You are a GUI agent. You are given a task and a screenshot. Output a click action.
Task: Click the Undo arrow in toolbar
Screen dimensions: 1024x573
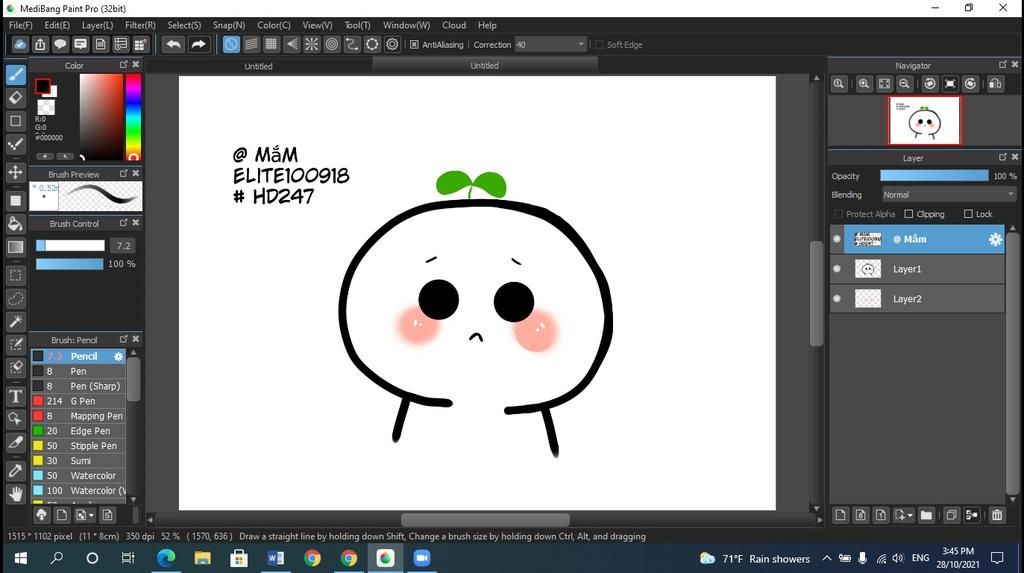coord(173,44)
